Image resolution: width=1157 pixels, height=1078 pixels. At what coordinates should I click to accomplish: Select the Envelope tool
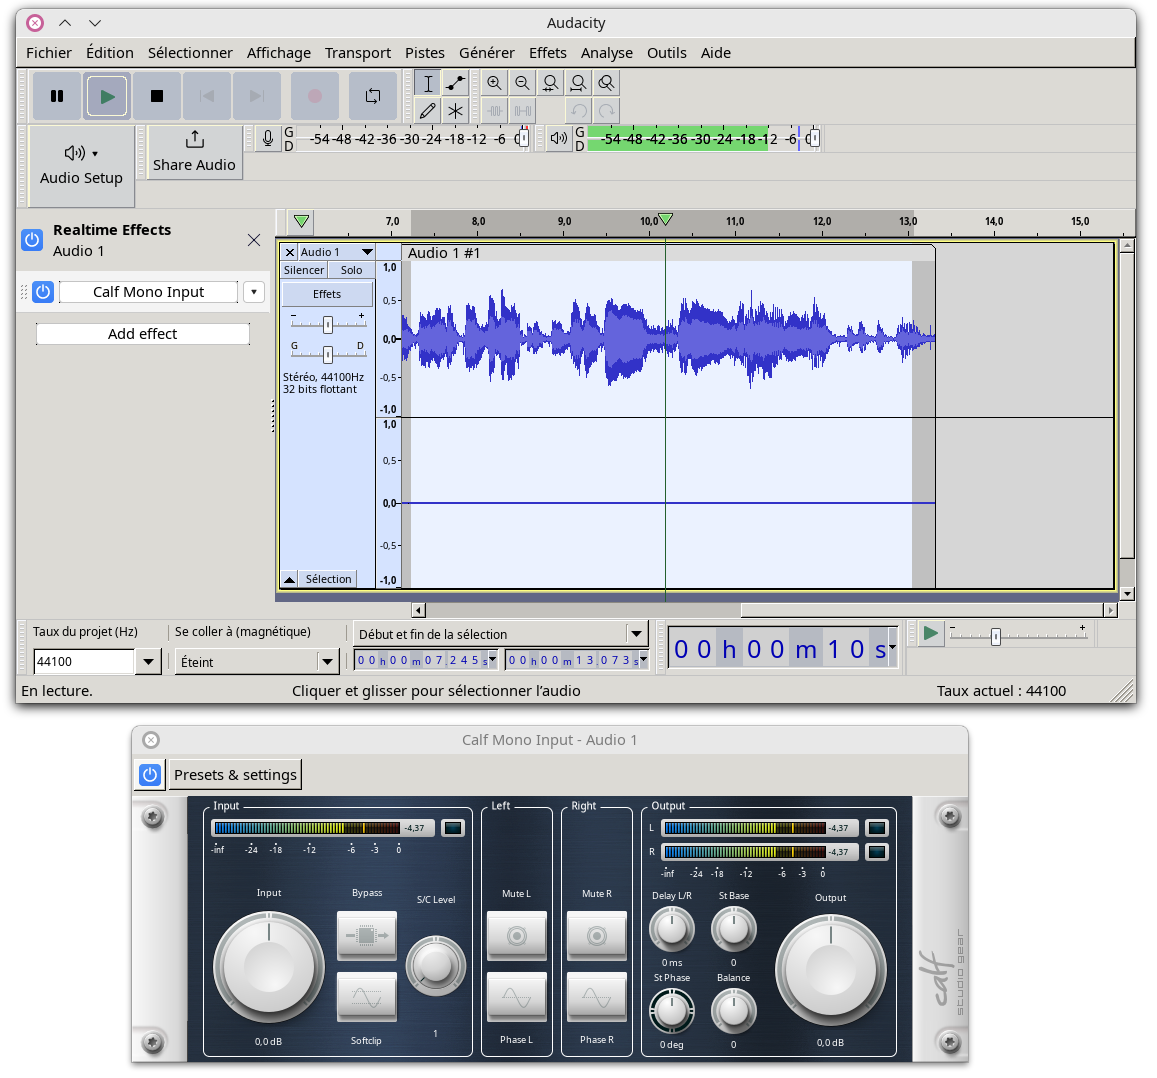(x=455, y=83)
